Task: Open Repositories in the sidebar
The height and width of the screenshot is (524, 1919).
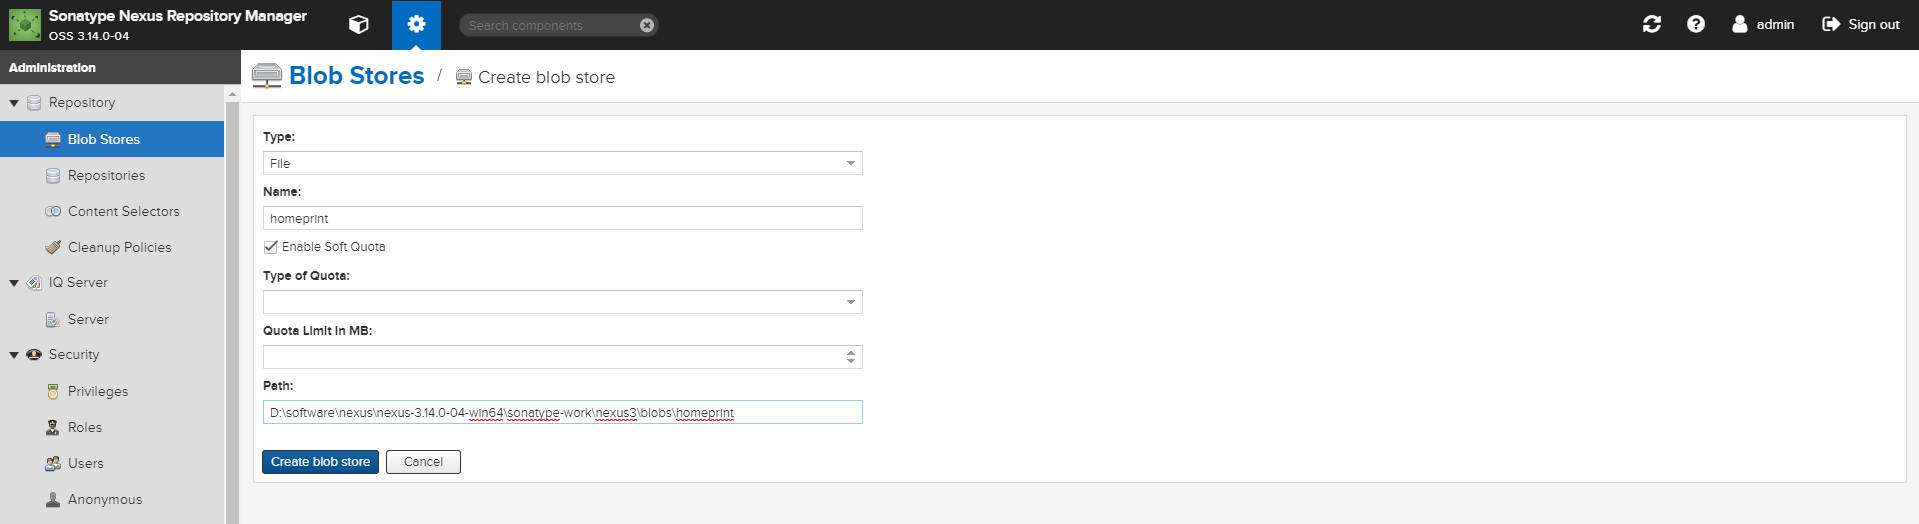Action: [112, 175]
